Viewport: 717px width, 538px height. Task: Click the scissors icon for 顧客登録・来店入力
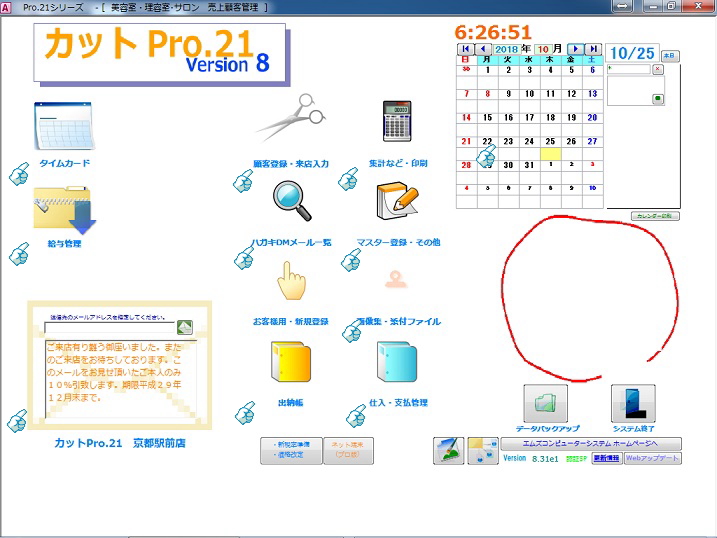[291, 118]
